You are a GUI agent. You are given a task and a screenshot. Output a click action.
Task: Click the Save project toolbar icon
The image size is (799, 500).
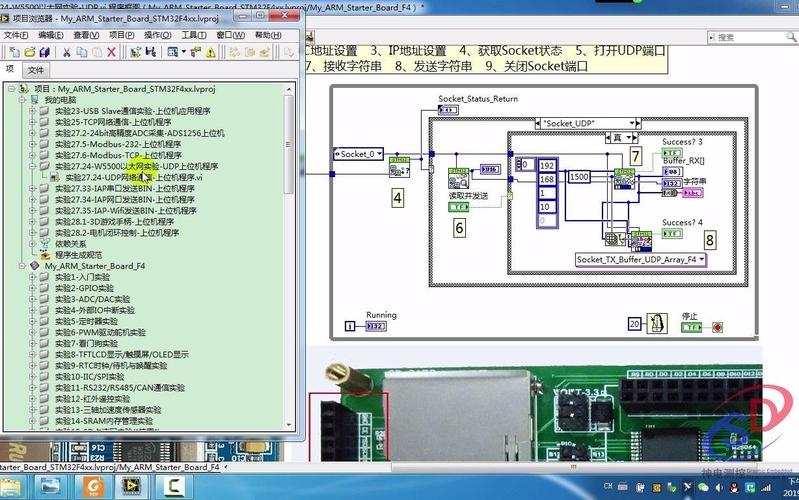[x=150, y=52]
